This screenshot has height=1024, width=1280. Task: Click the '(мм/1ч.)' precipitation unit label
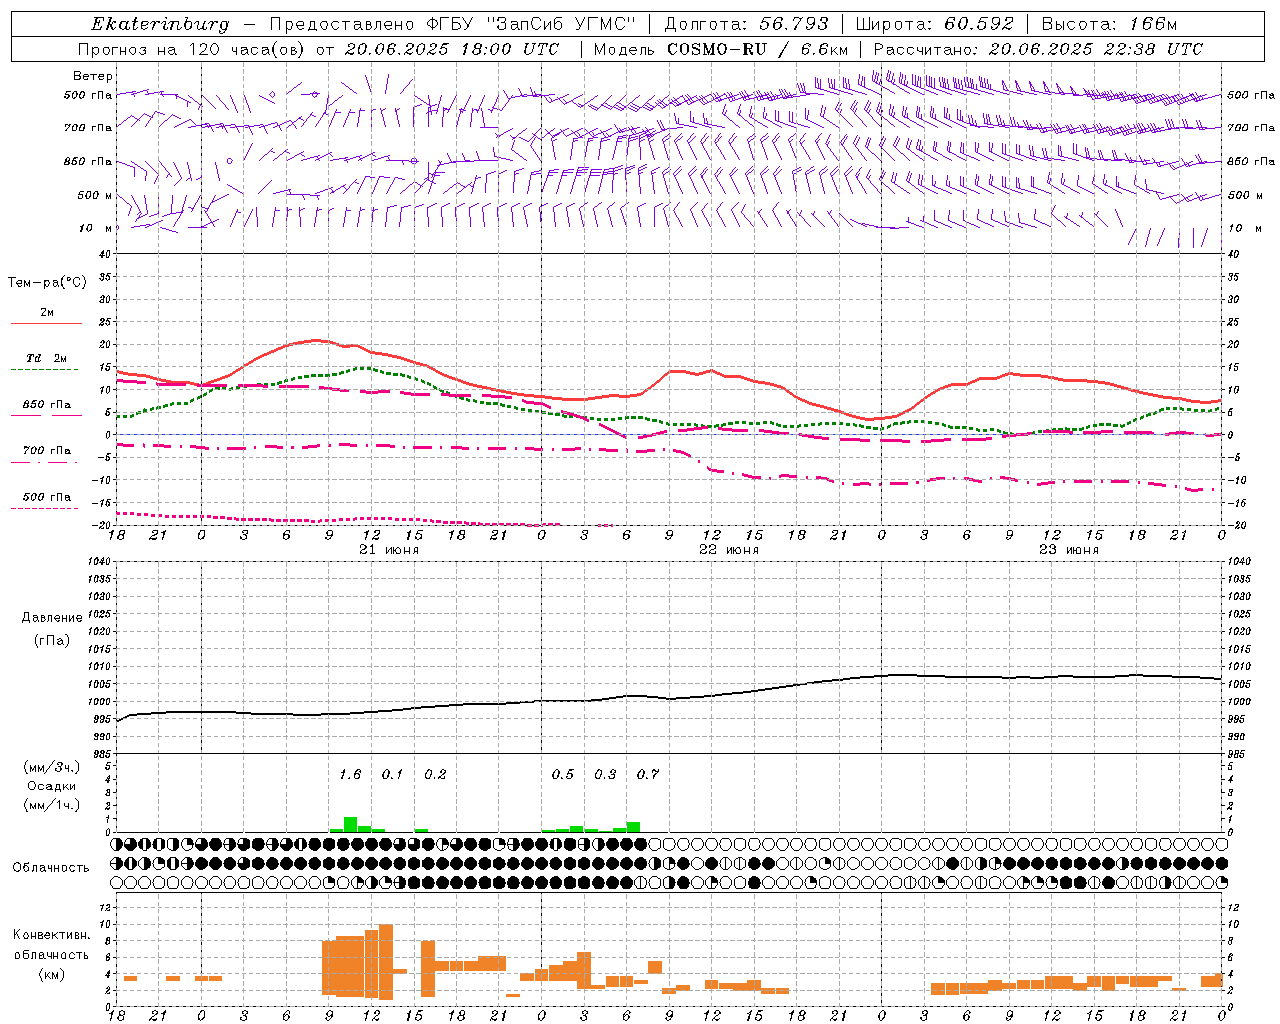51,805
